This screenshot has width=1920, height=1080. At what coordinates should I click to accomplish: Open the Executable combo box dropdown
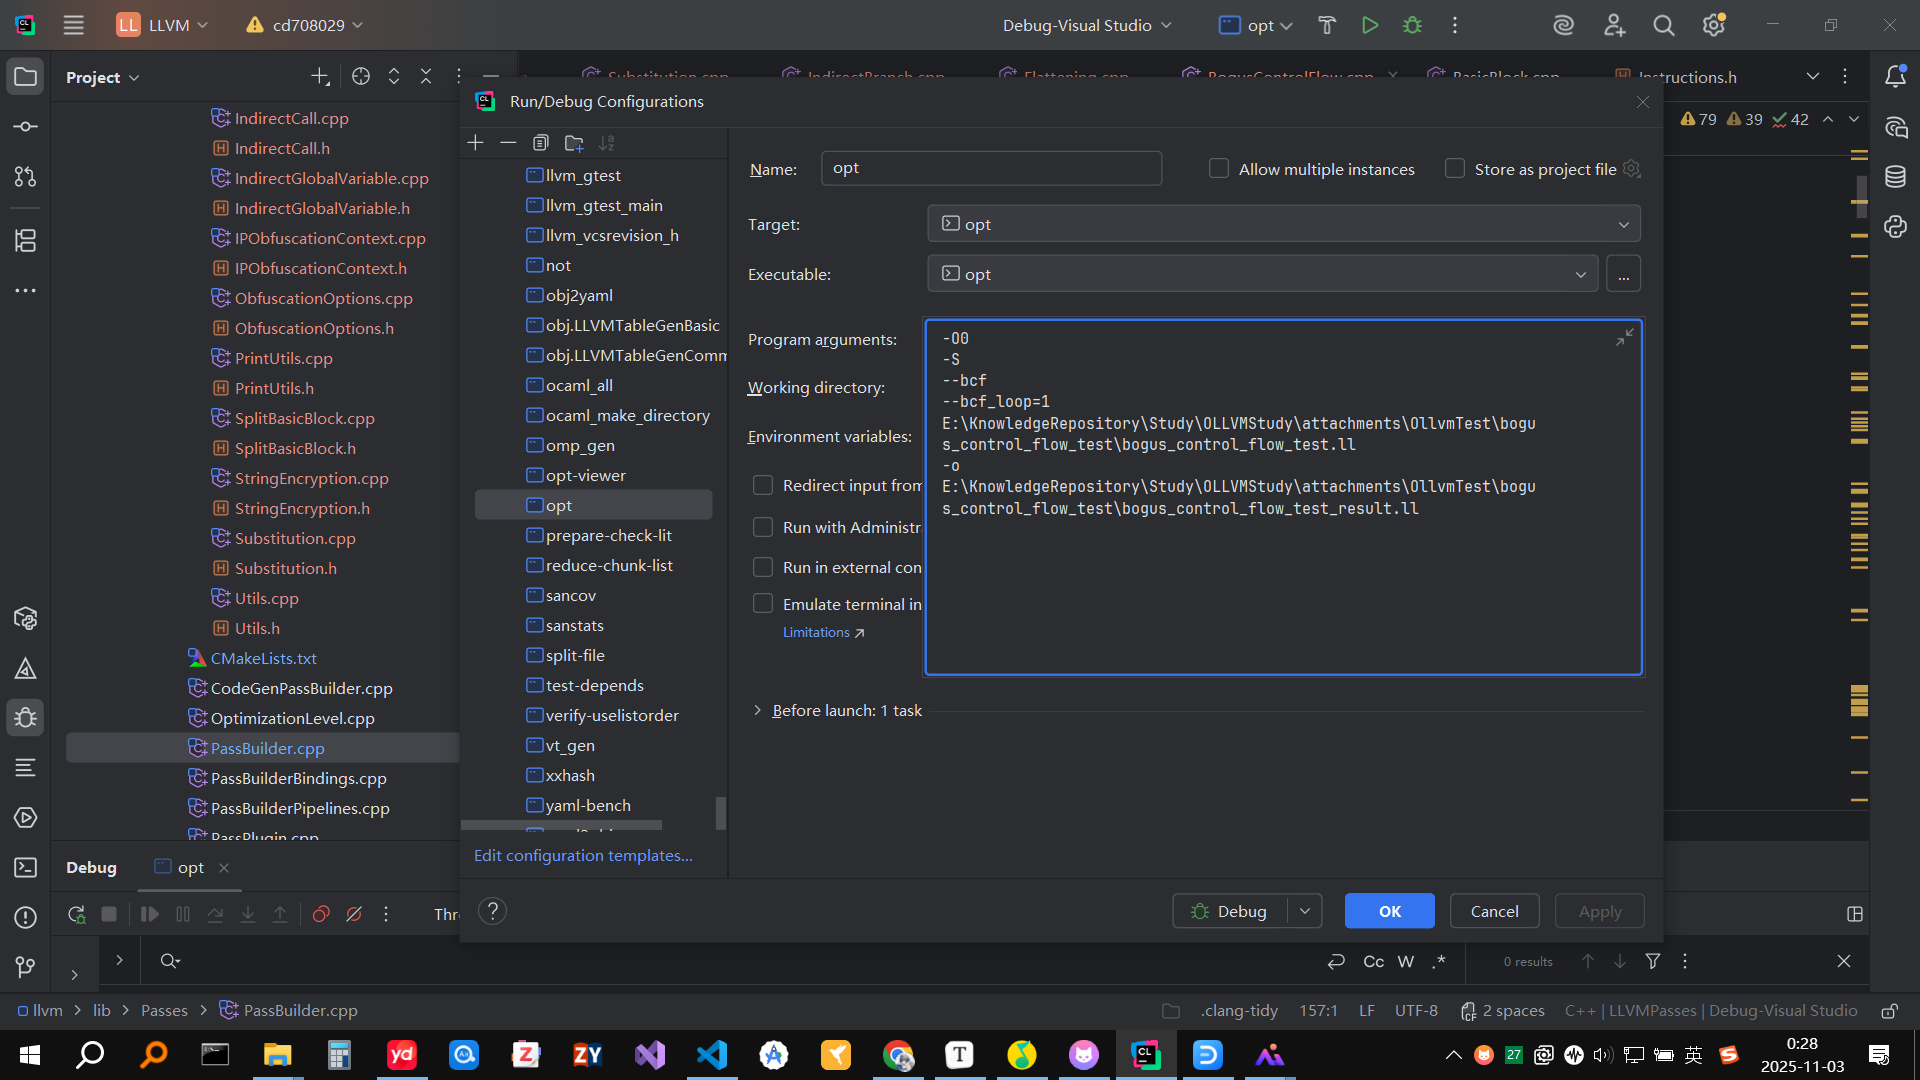click(x=1580, y=274)
